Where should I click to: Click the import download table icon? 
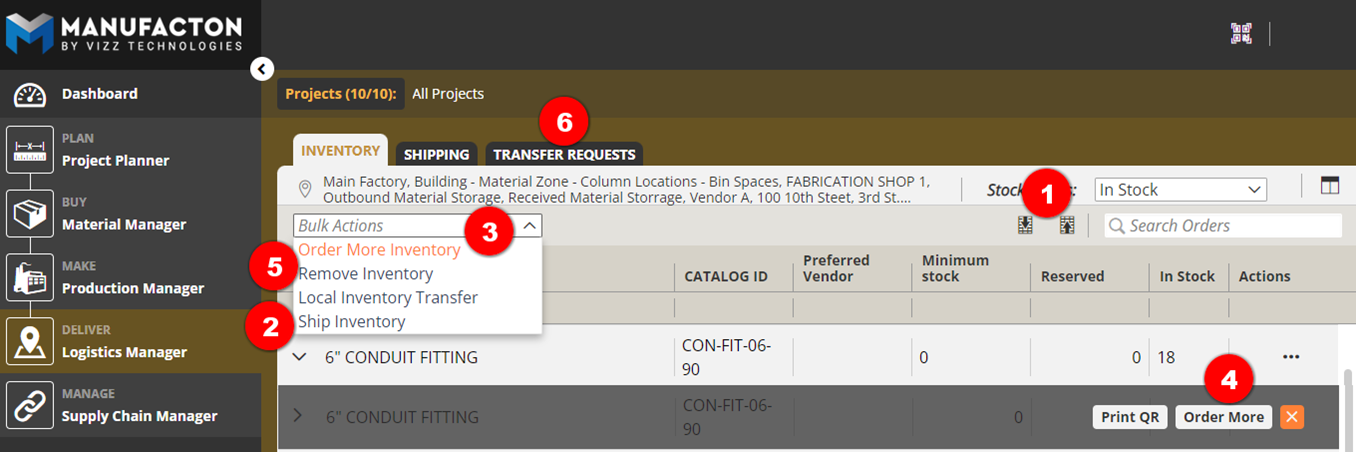click(1025, 226)
